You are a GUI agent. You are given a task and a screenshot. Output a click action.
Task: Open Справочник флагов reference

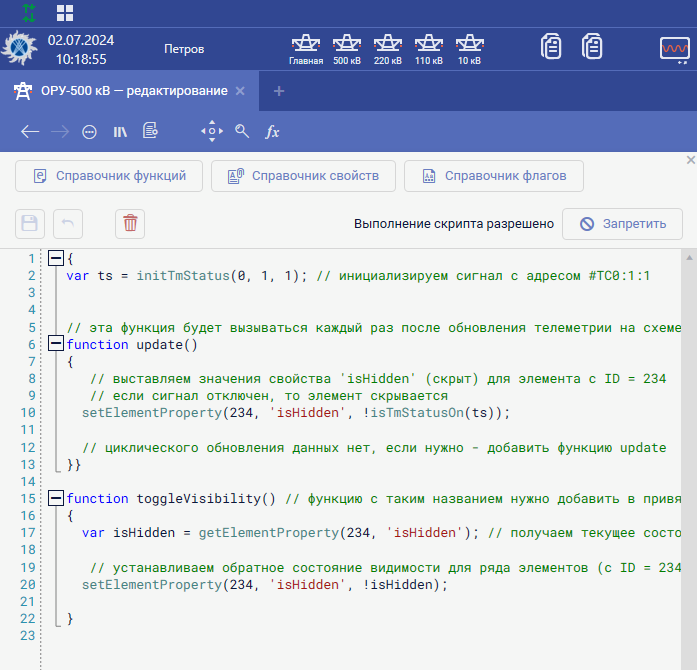(x=494, y=176)
